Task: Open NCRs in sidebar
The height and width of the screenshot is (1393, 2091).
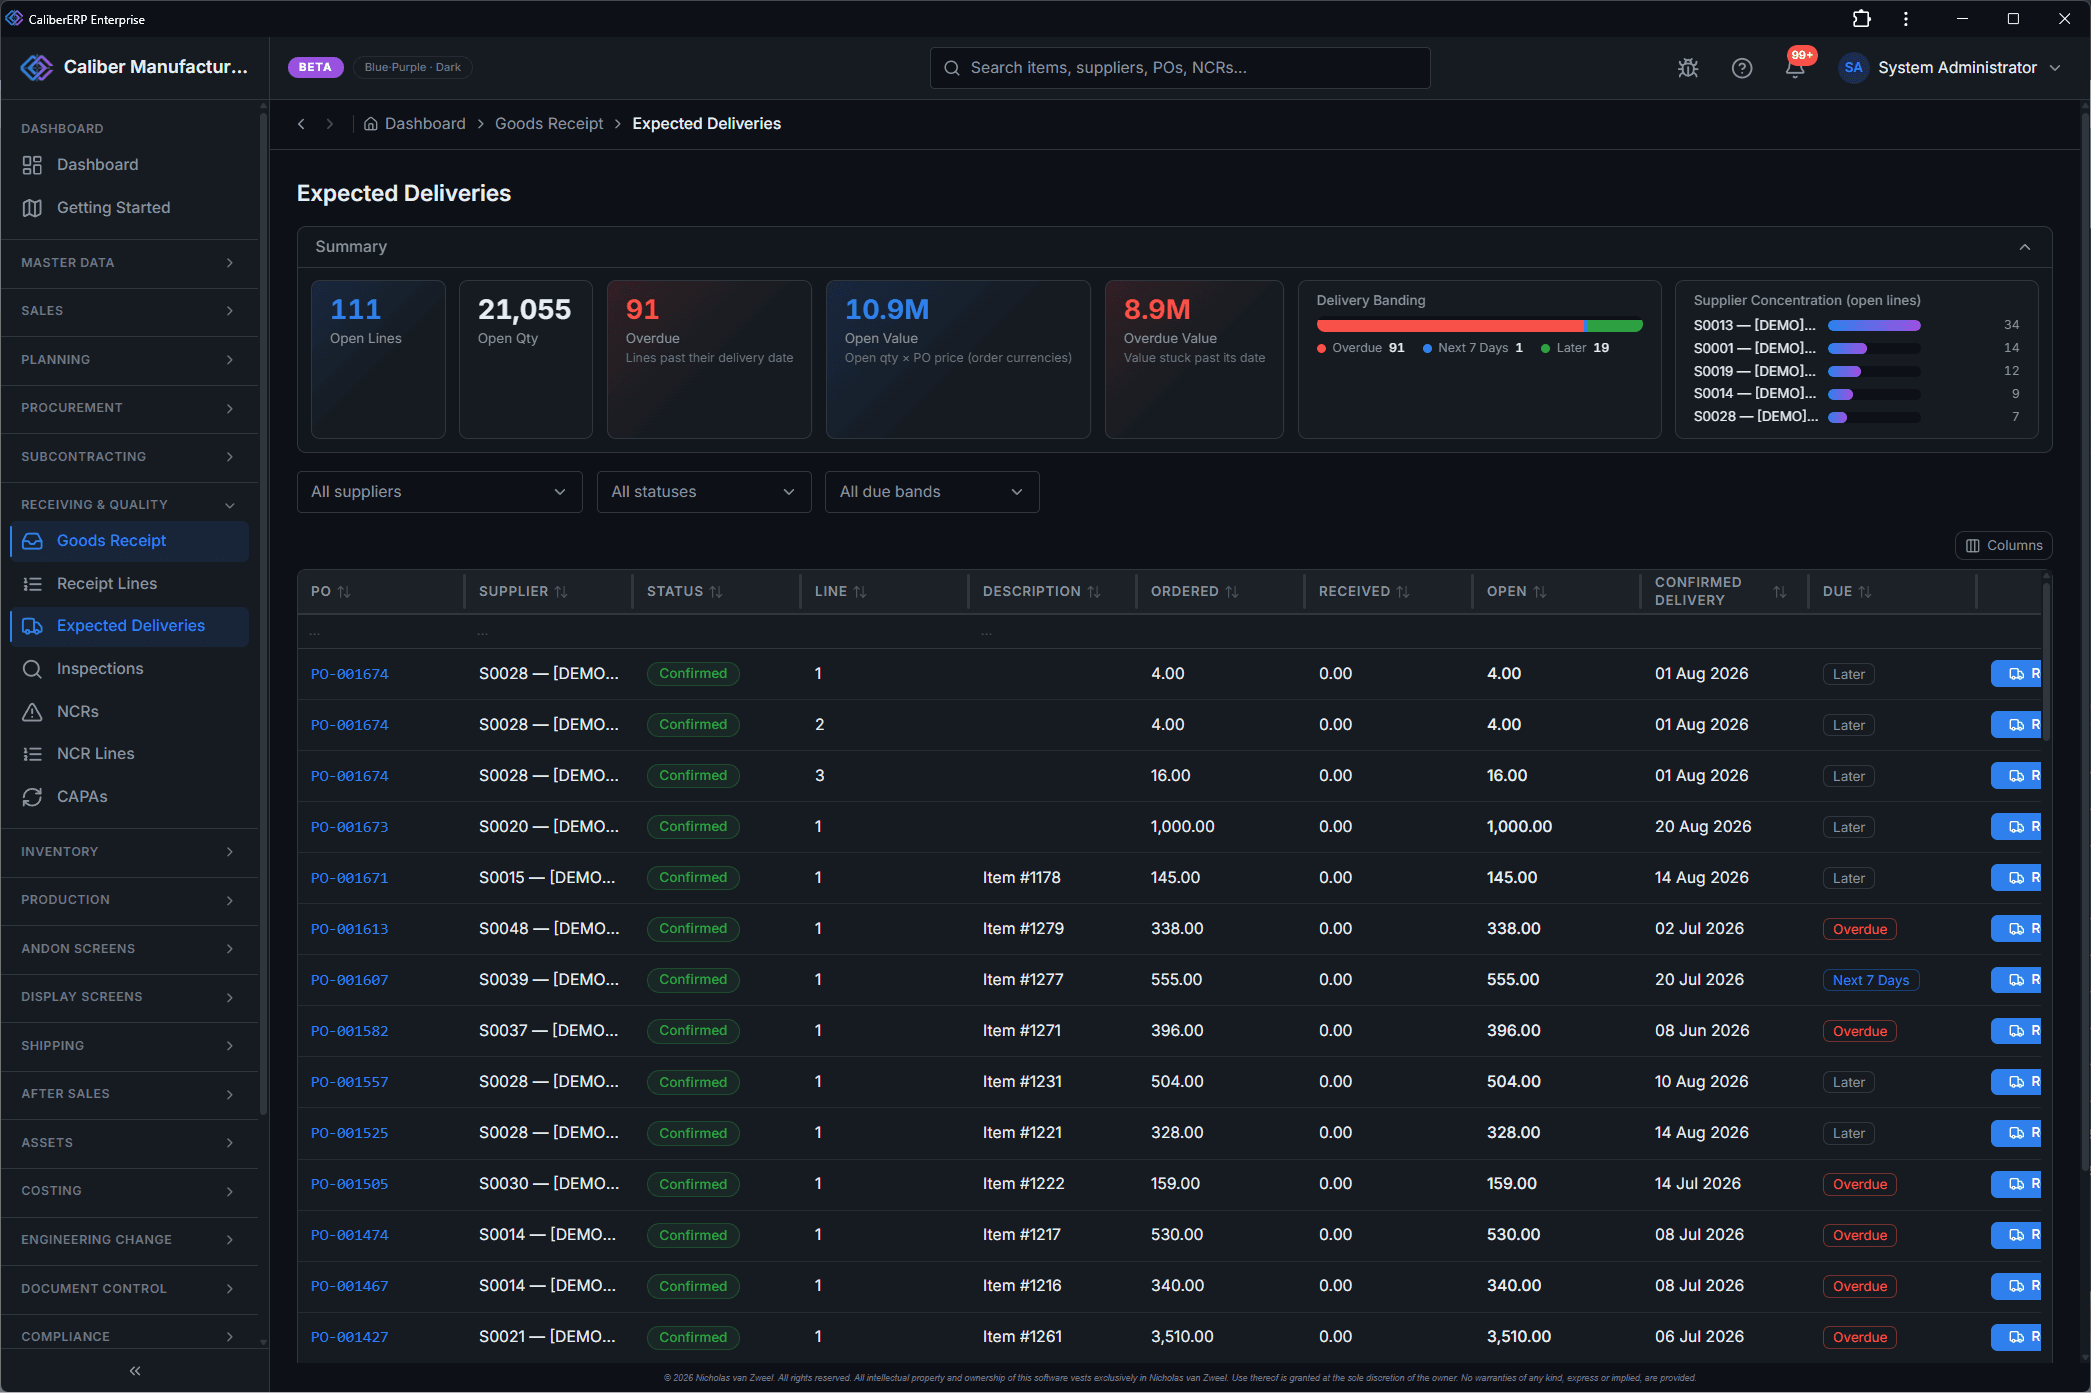Action: tap(129, 712)
